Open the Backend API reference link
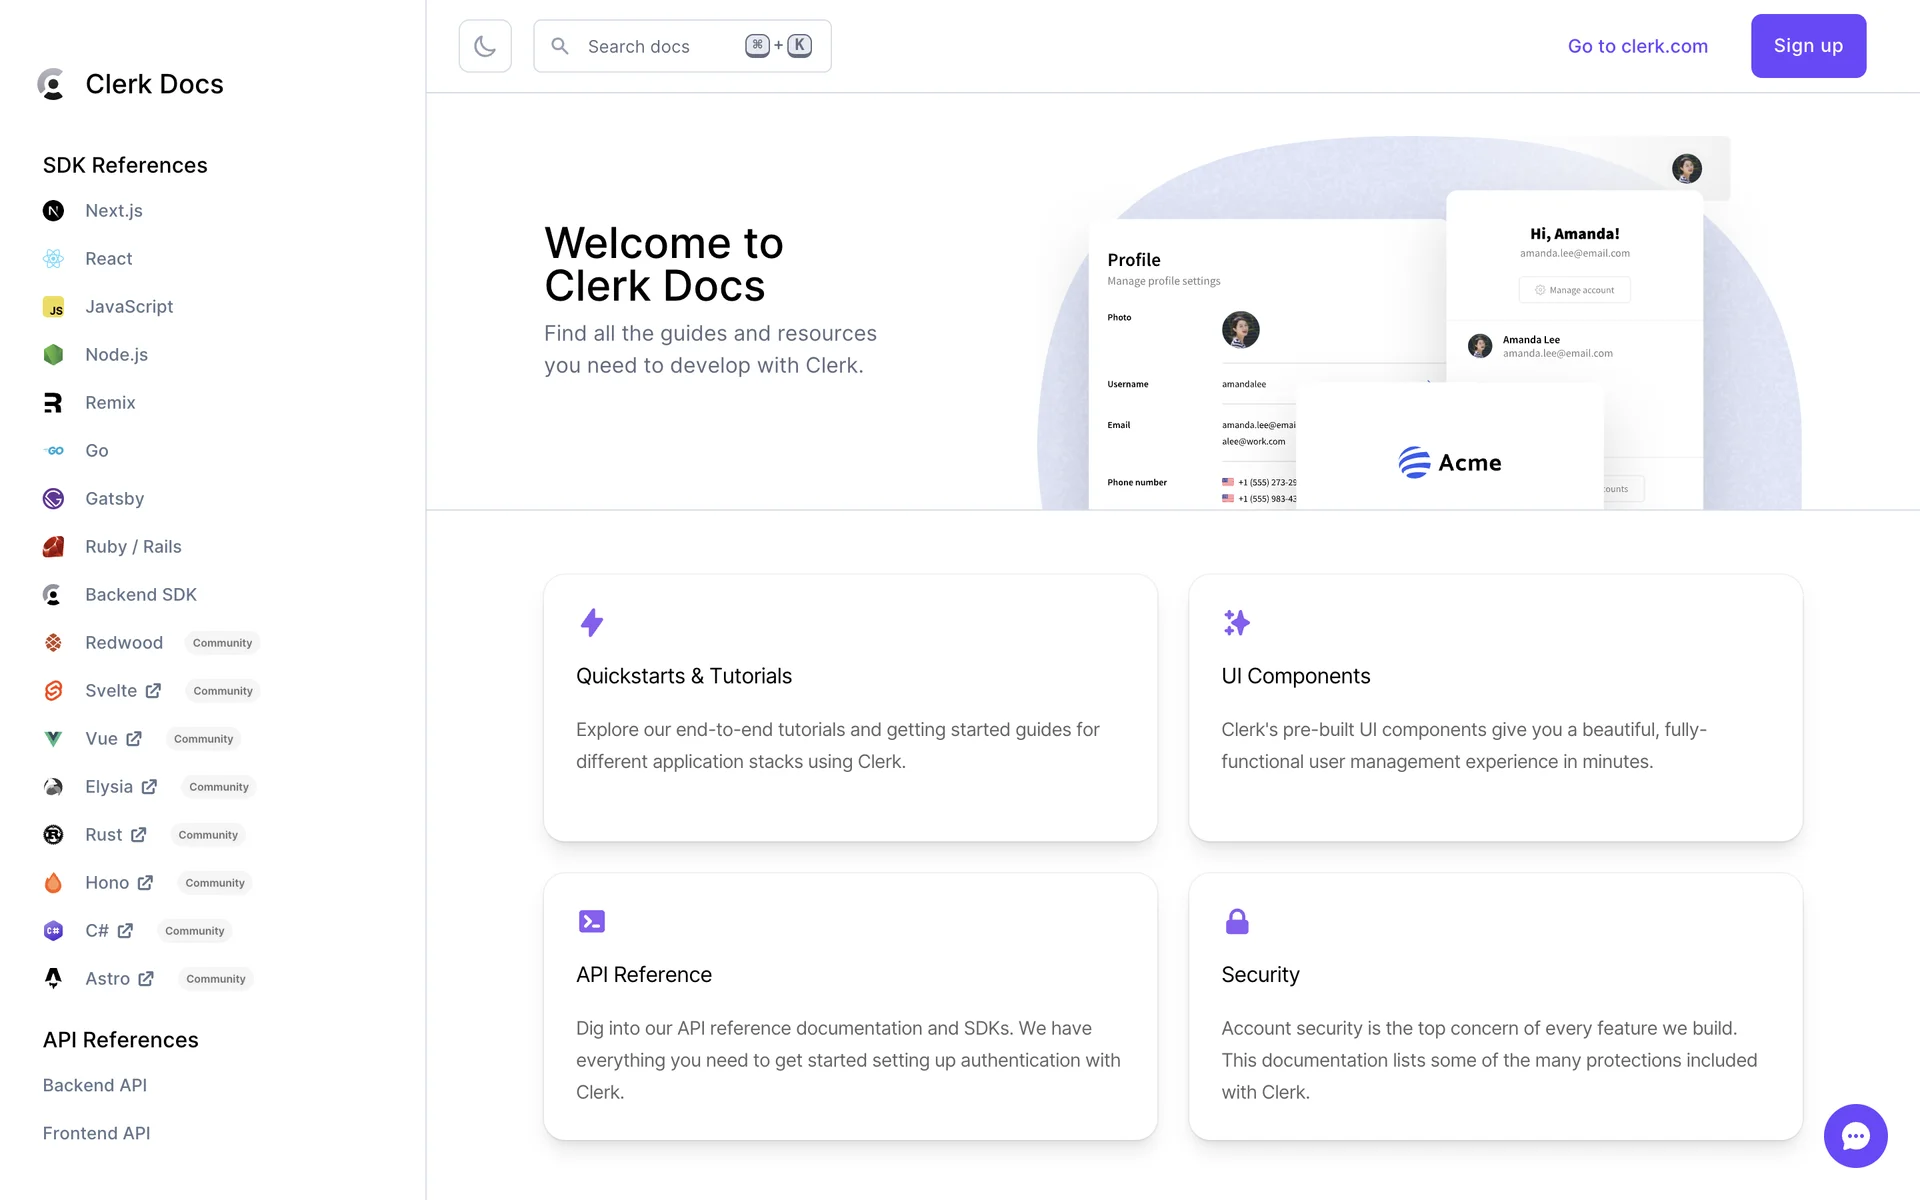The image size is (1920, 1200). click(x=95, y=1085)
